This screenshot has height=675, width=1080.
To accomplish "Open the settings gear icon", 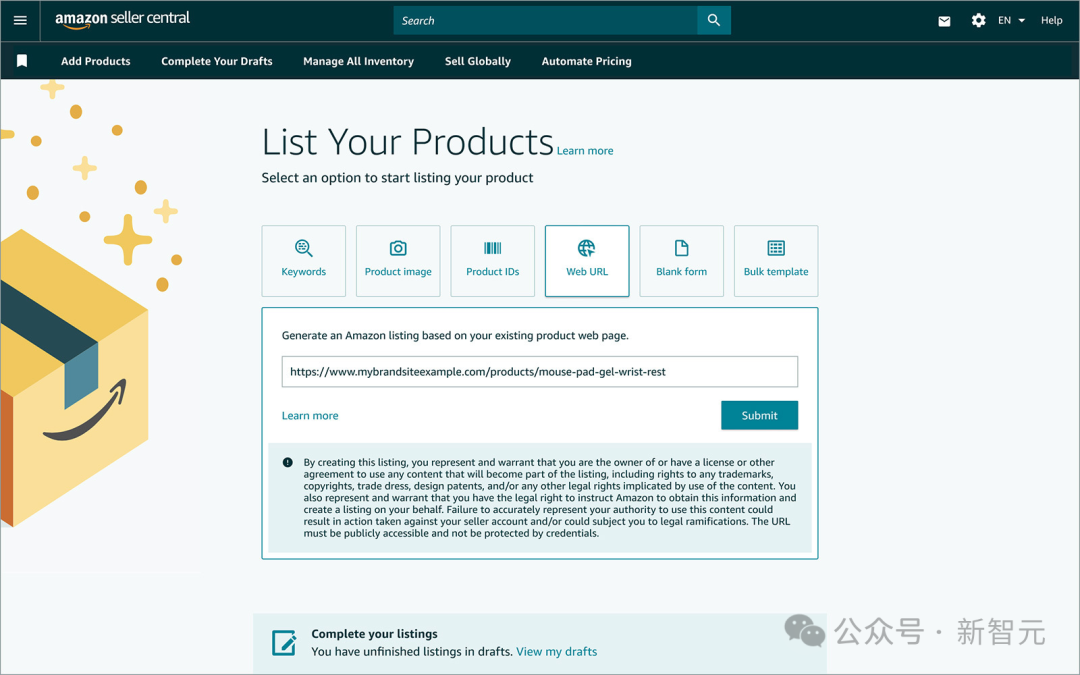I will (x=978, y=21).
